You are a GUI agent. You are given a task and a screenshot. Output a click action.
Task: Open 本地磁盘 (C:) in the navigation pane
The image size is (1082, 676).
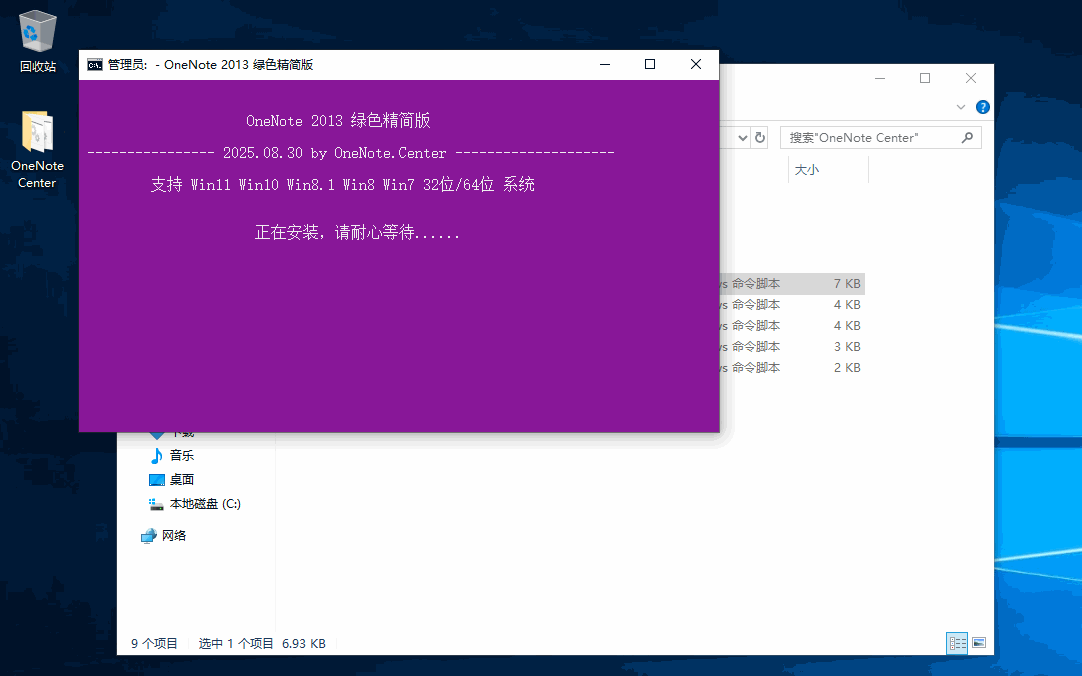[x=195, y=504]
